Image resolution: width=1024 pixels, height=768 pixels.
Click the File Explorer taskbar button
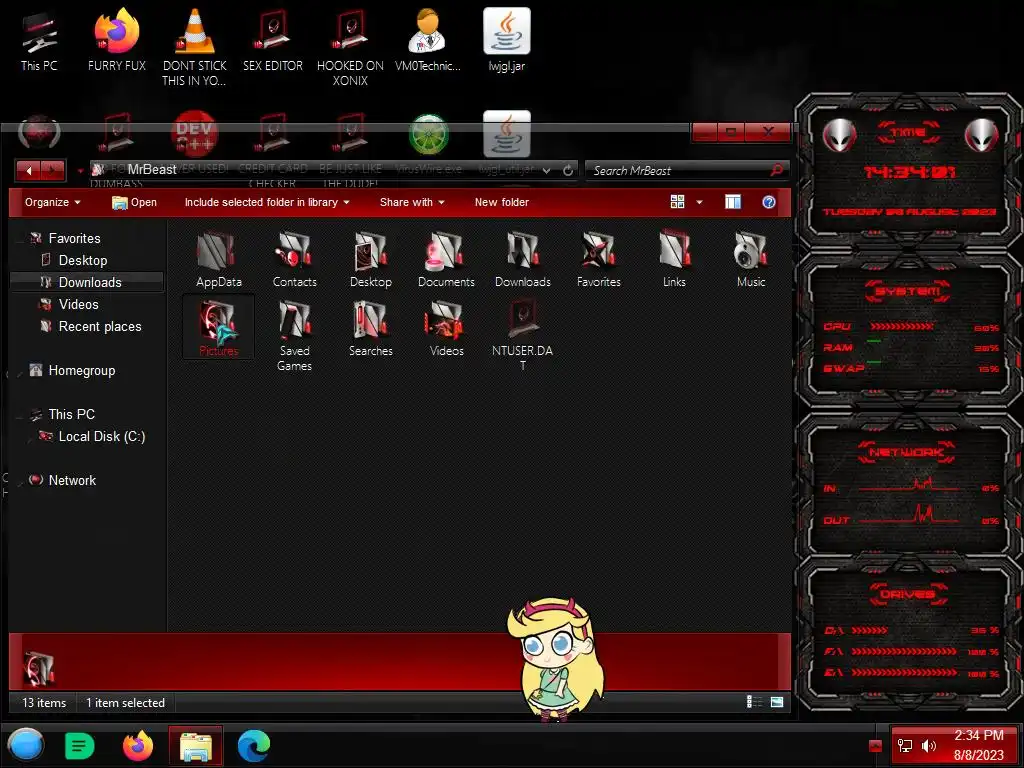(x=196, y=745)
